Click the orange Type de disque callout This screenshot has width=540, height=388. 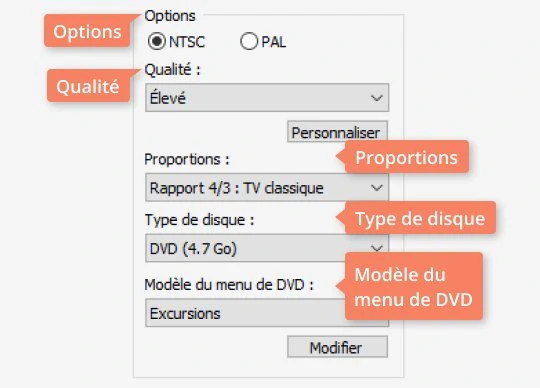(x=420, y=218)
